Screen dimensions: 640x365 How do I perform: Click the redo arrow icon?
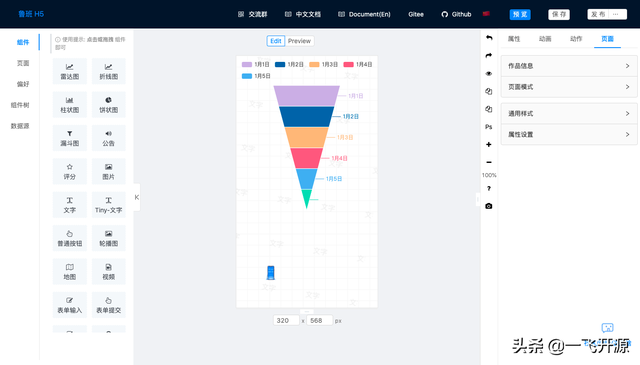pyautogui.click(x=489, y=56)
